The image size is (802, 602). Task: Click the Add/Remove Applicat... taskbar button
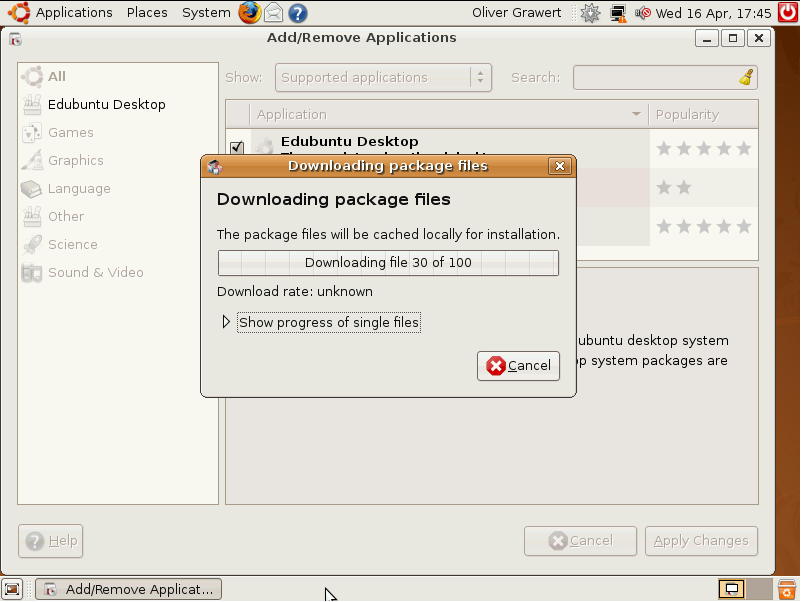128,589
